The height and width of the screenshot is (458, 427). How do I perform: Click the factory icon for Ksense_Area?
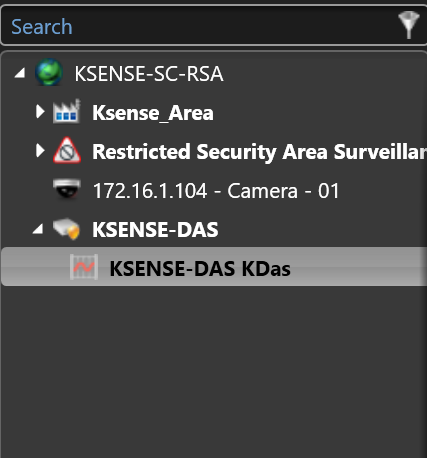click(x=67, y=111)
